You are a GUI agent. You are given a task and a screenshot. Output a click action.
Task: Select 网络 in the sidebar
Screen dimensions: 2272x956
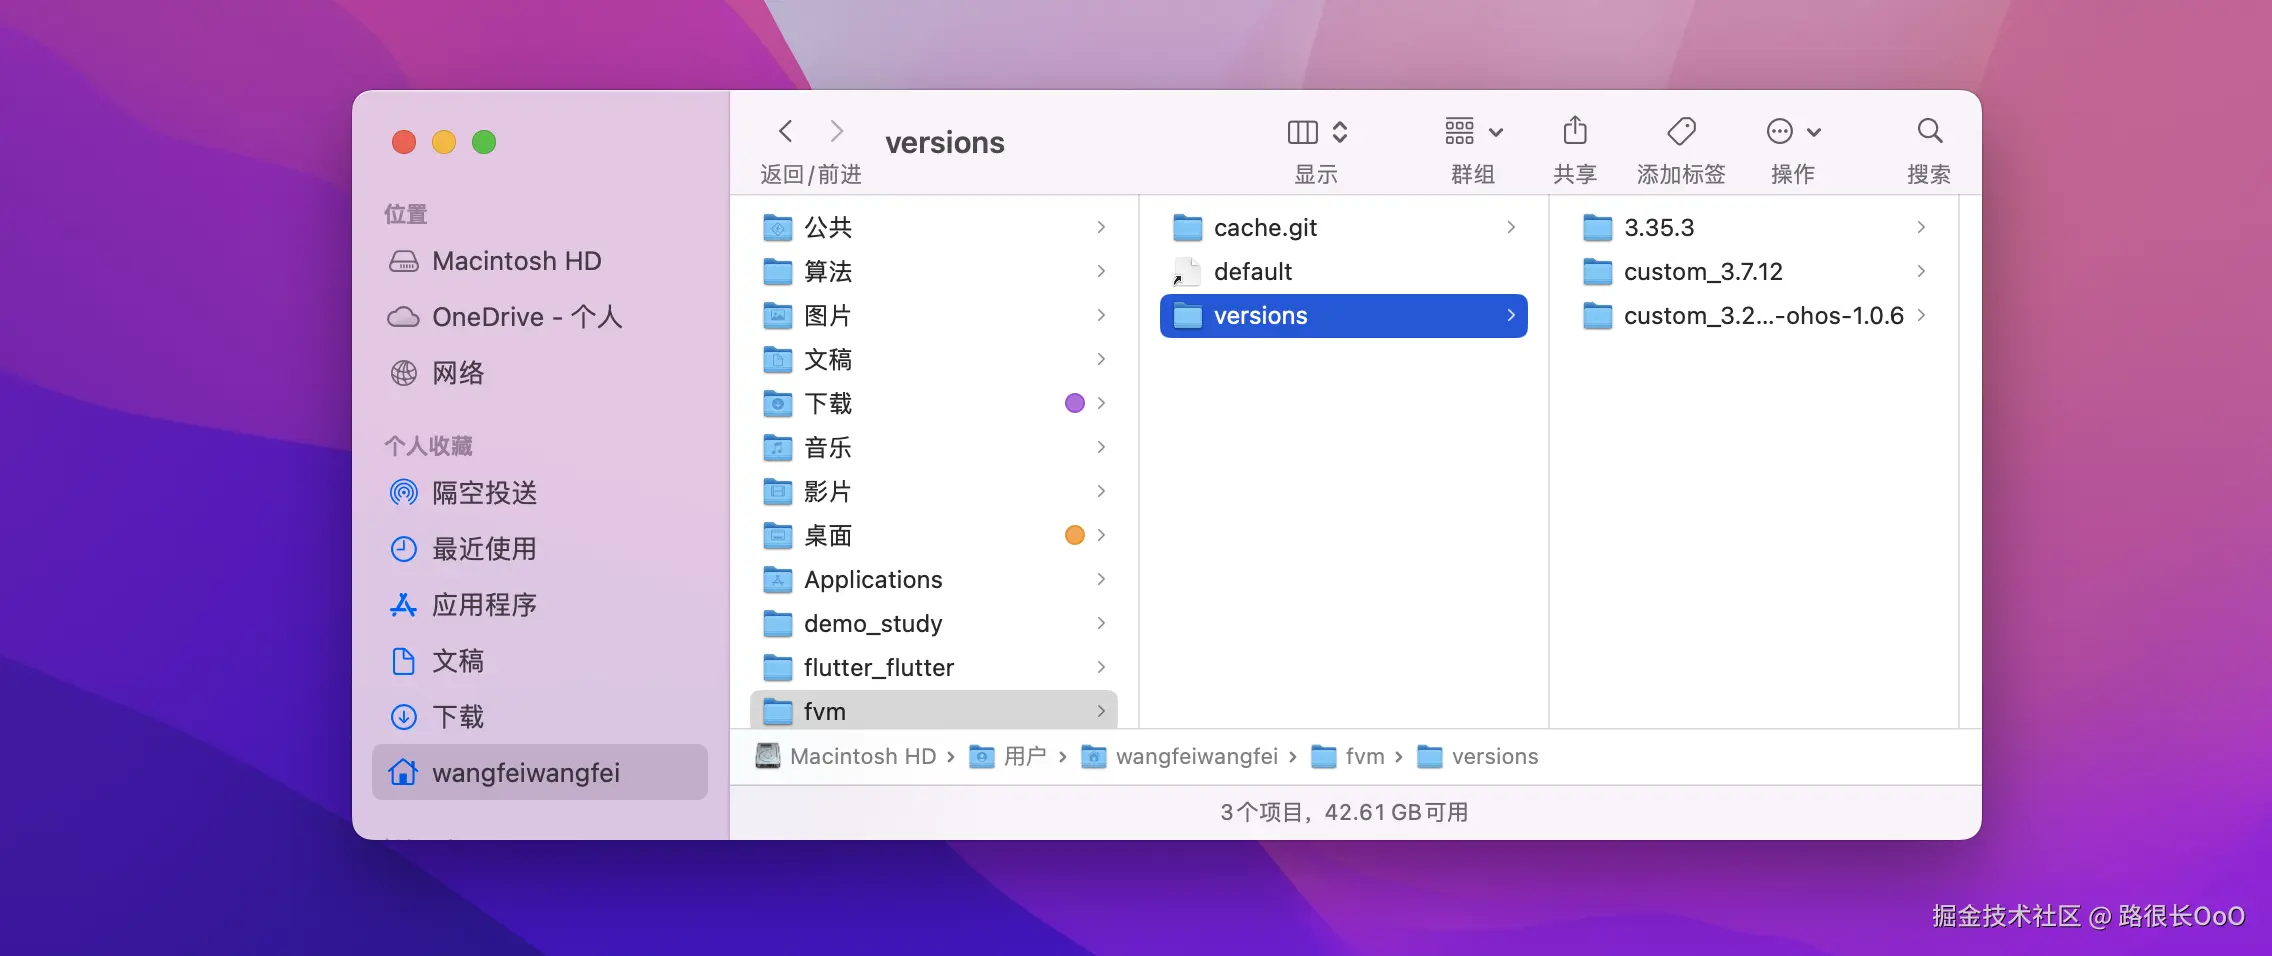coord(540,373)
